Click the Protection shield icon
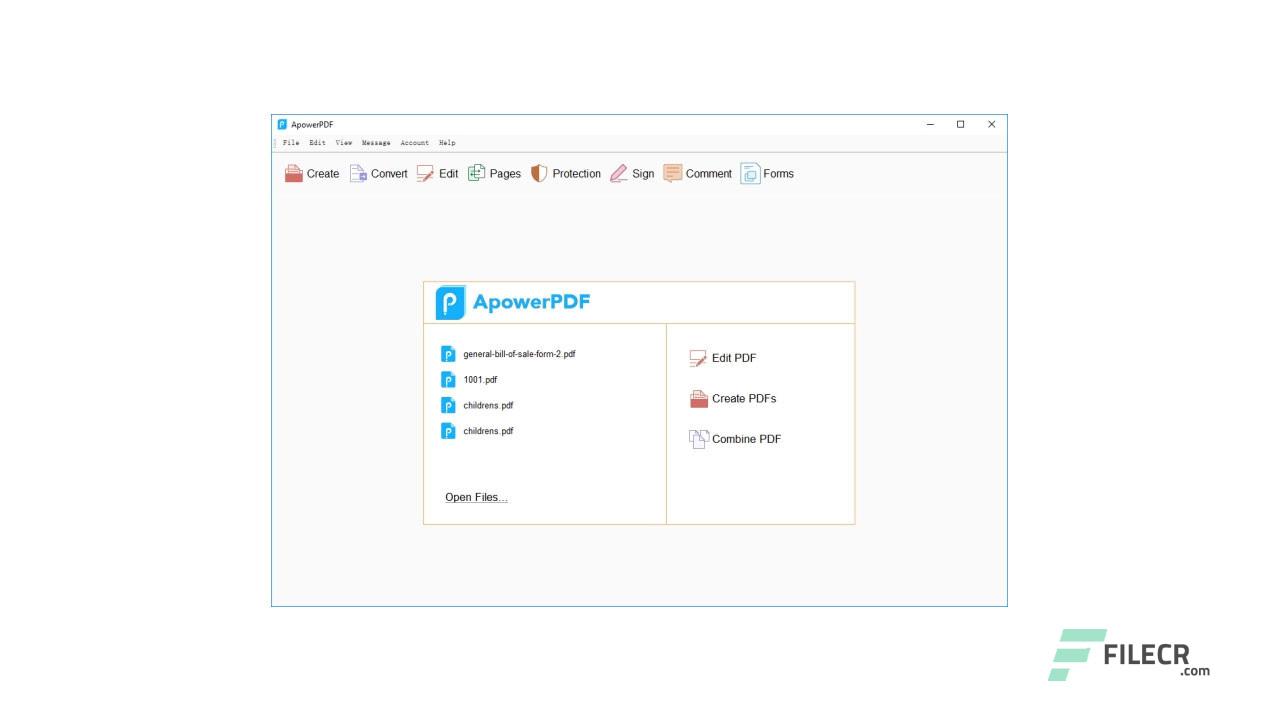This screenshot has height=720, width=1280. 539,174
